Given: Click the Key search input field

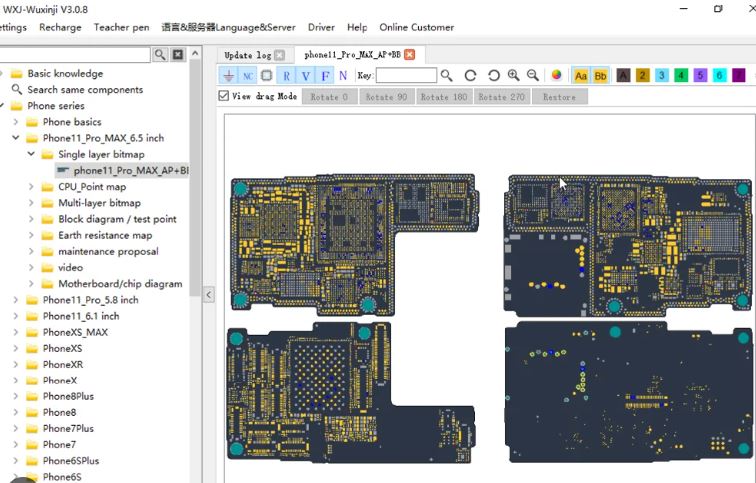Looking at the screenshot, I should 406,76.
